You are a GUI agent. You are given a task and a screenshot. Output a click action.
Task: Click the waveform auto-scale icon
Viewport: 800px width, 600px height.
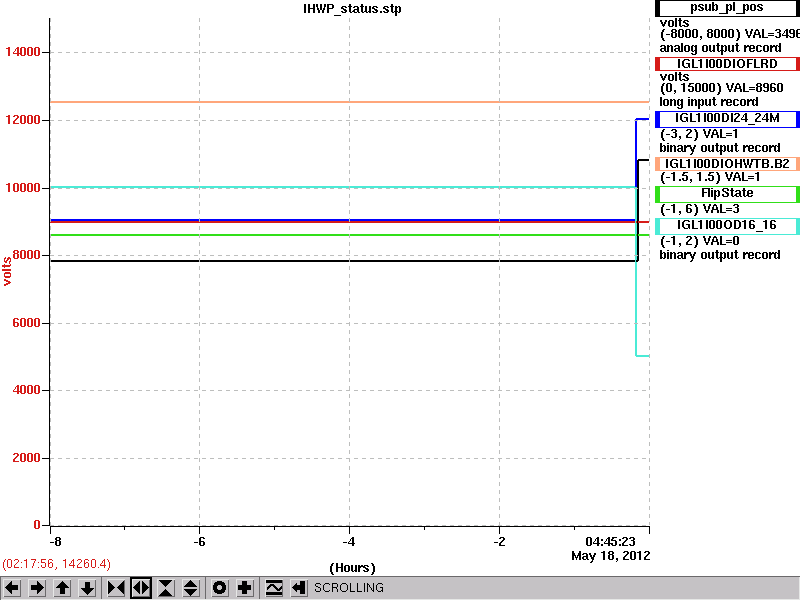point(274,588)
